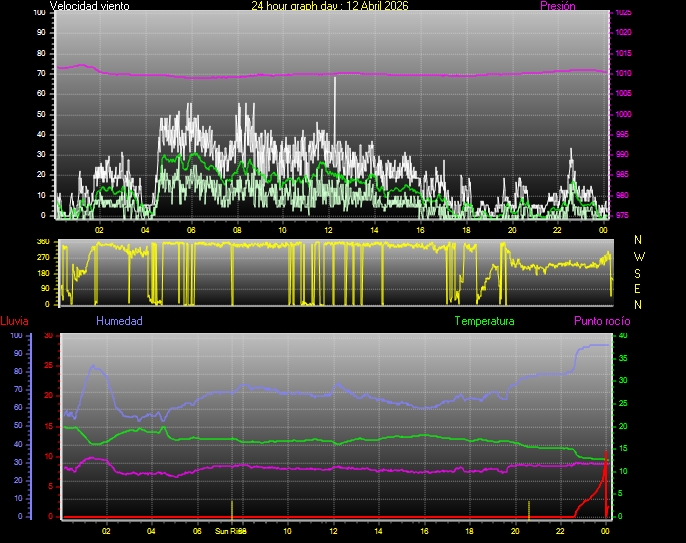Click the W compass direction letter
The image size is (686, 543).
(x=639, y=256)
